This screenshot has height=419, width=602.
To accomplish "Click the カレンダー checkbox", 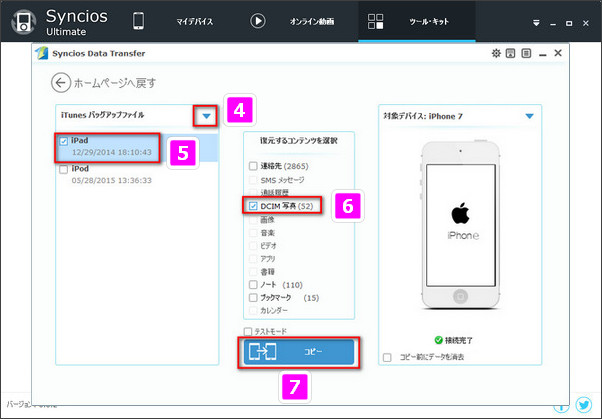I will point(253,310).
